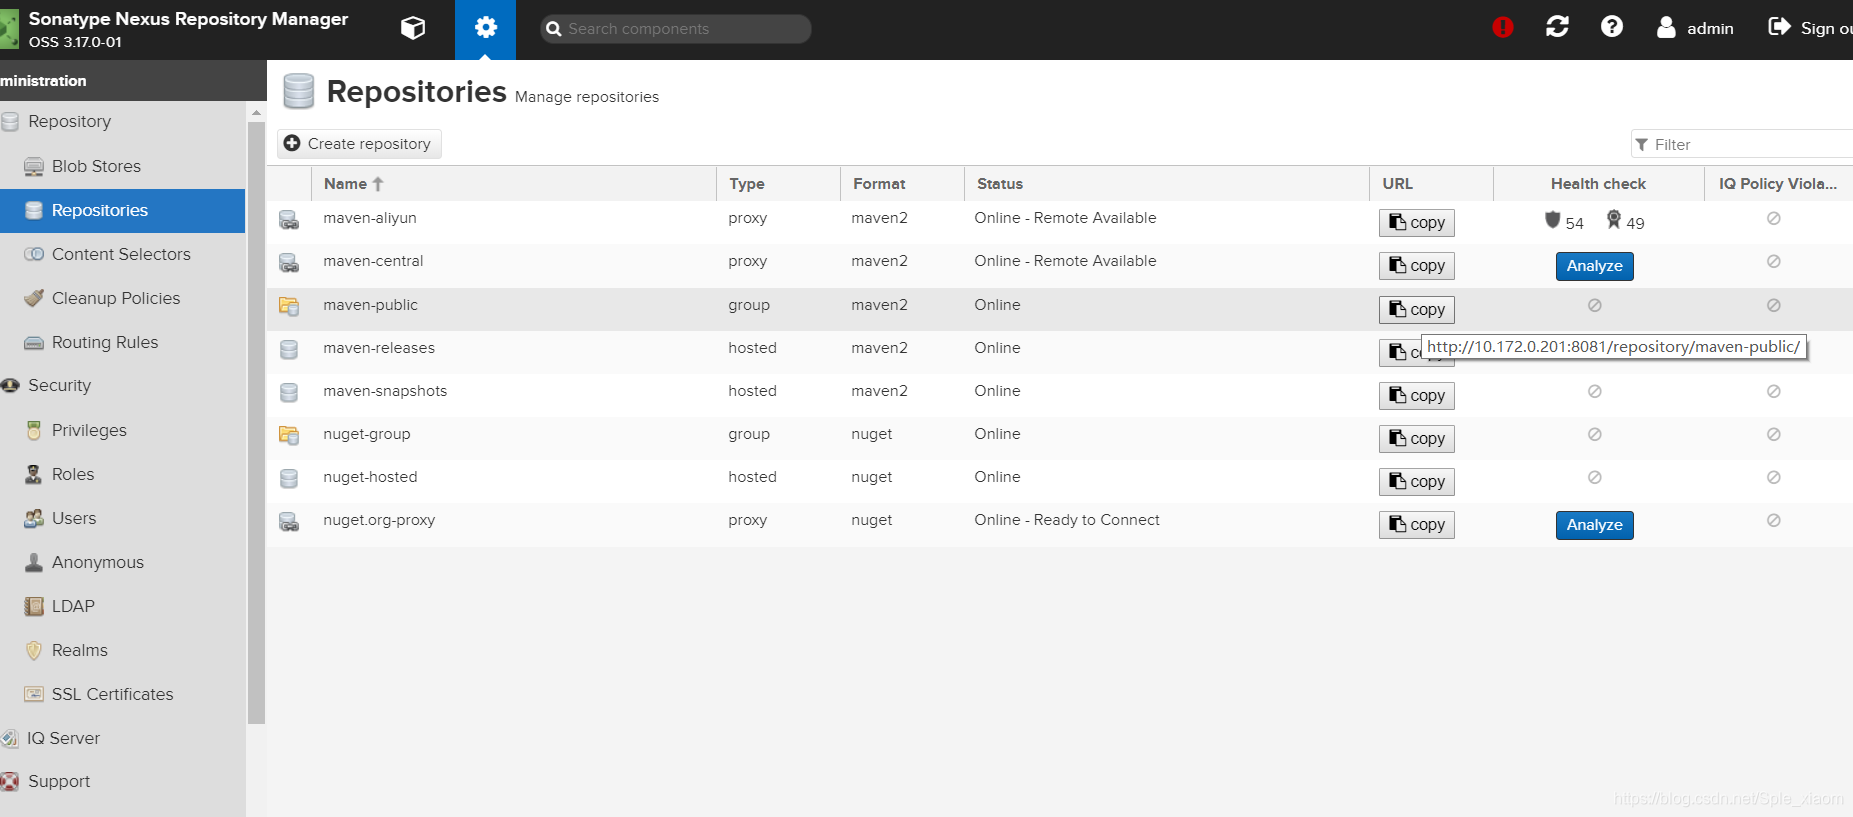
Task: Open Users in the sidebar
Action: (x=122, y=518)
